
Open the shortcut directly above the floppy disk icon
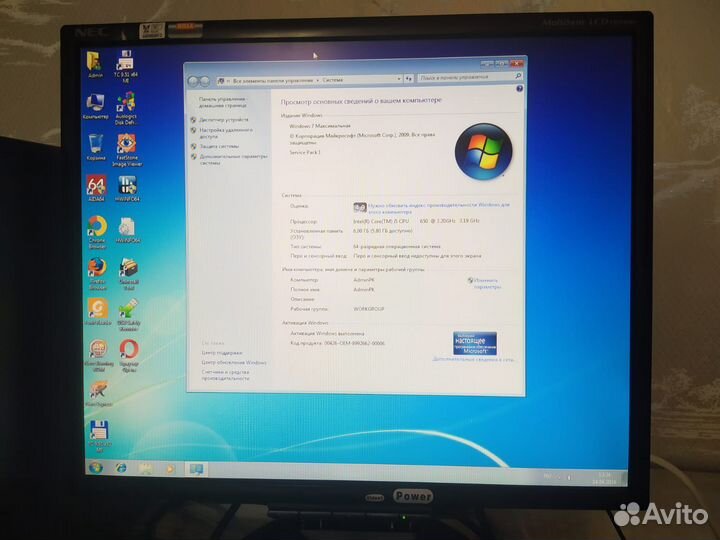(98, 394)
